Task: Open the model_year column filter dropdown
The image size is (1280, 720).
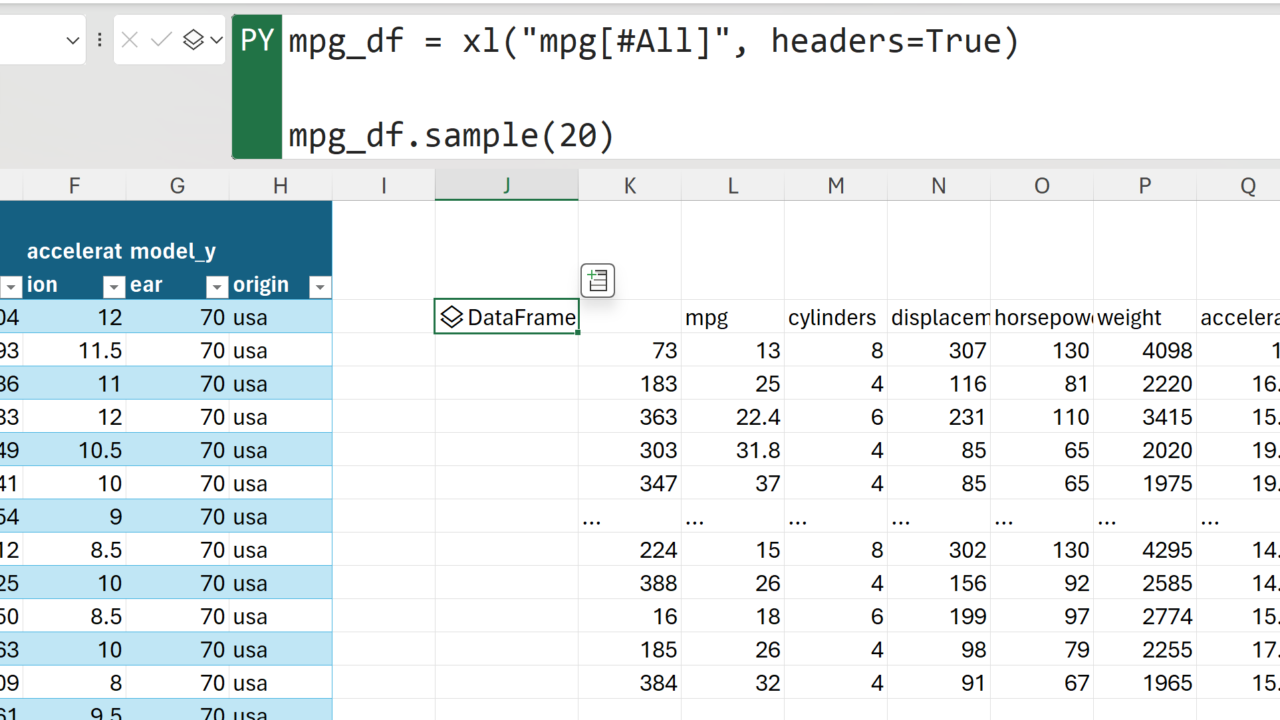Action: (216, 287)
